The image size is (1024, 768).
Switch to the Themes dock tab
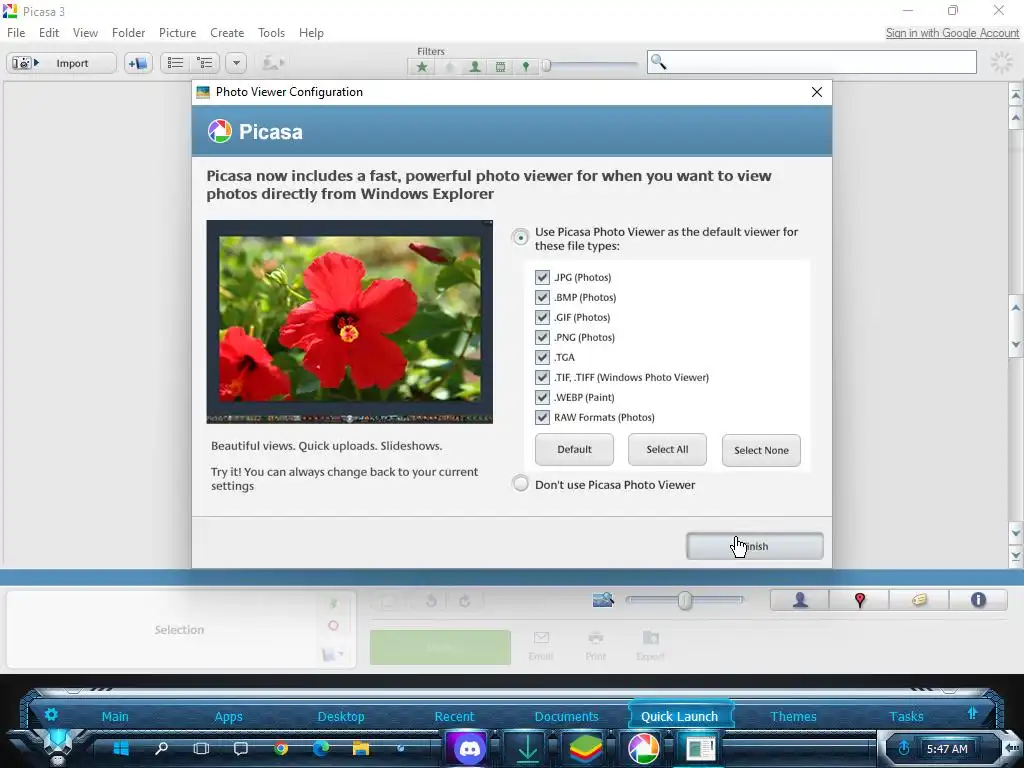pyautogui.click(x=793, y=716)
